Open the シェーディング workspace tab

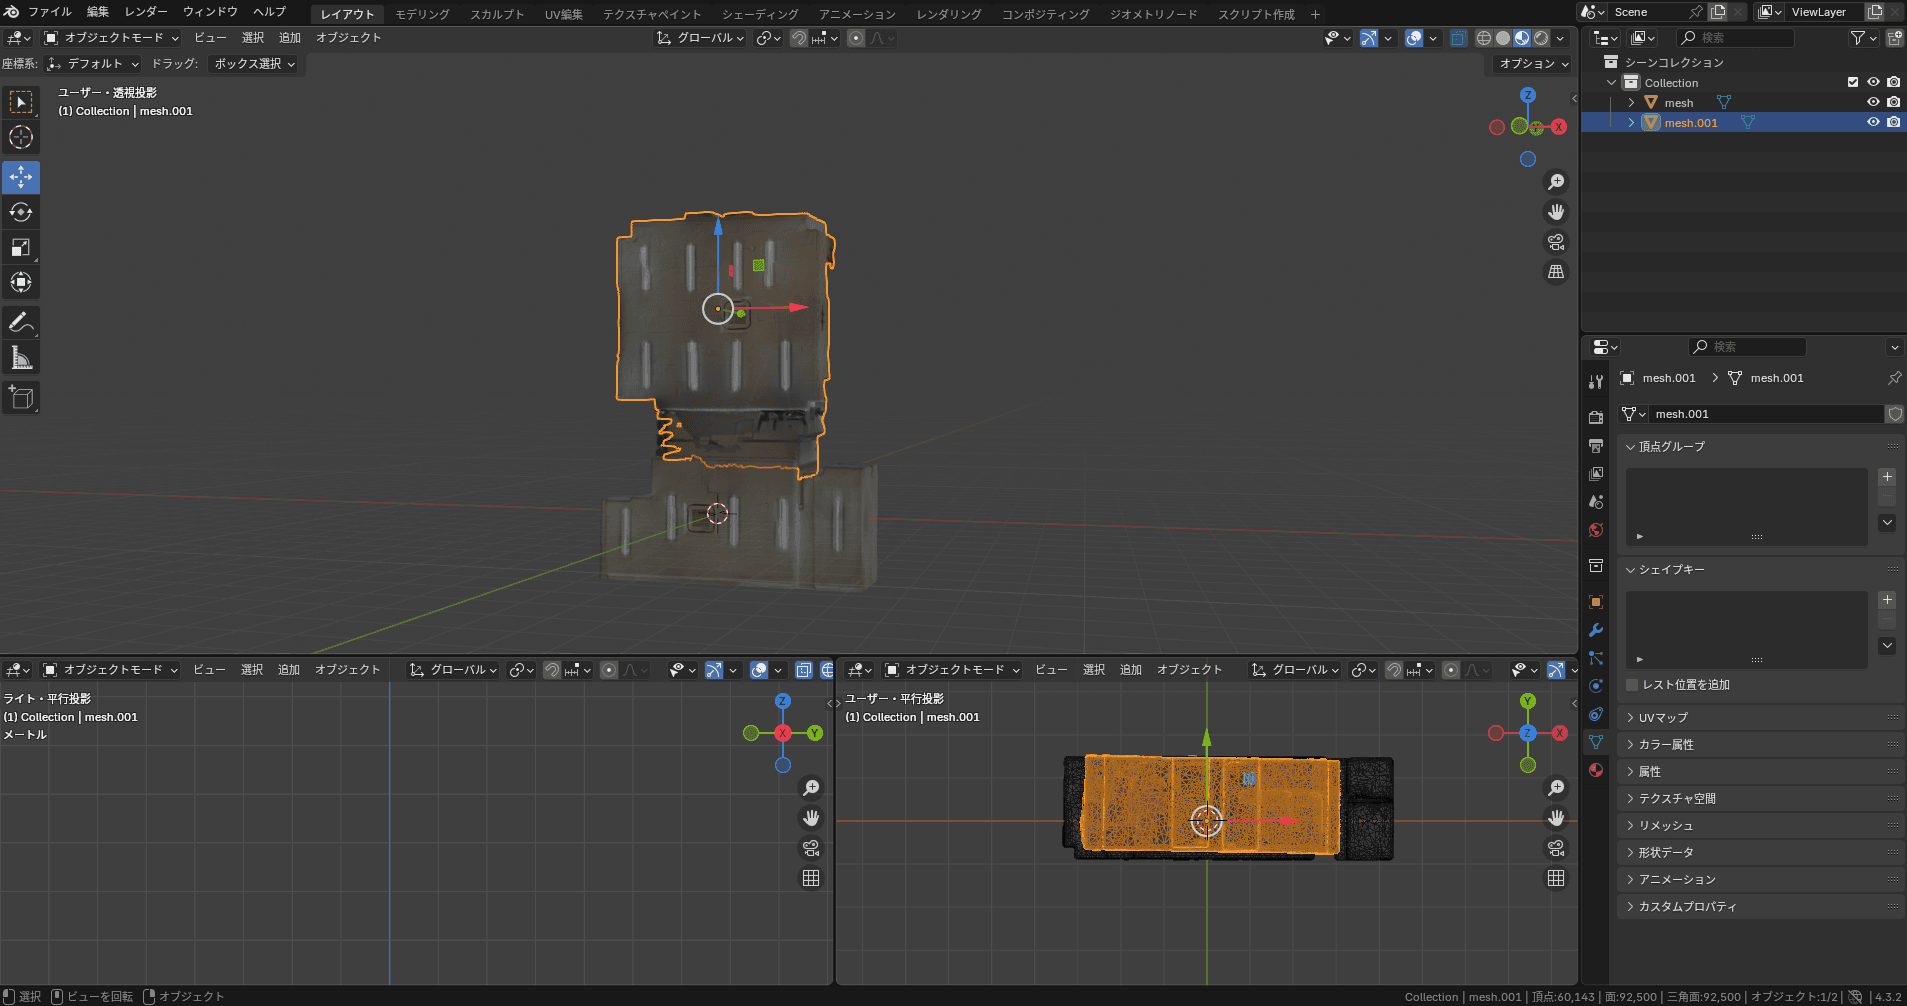tap(759, 14)
